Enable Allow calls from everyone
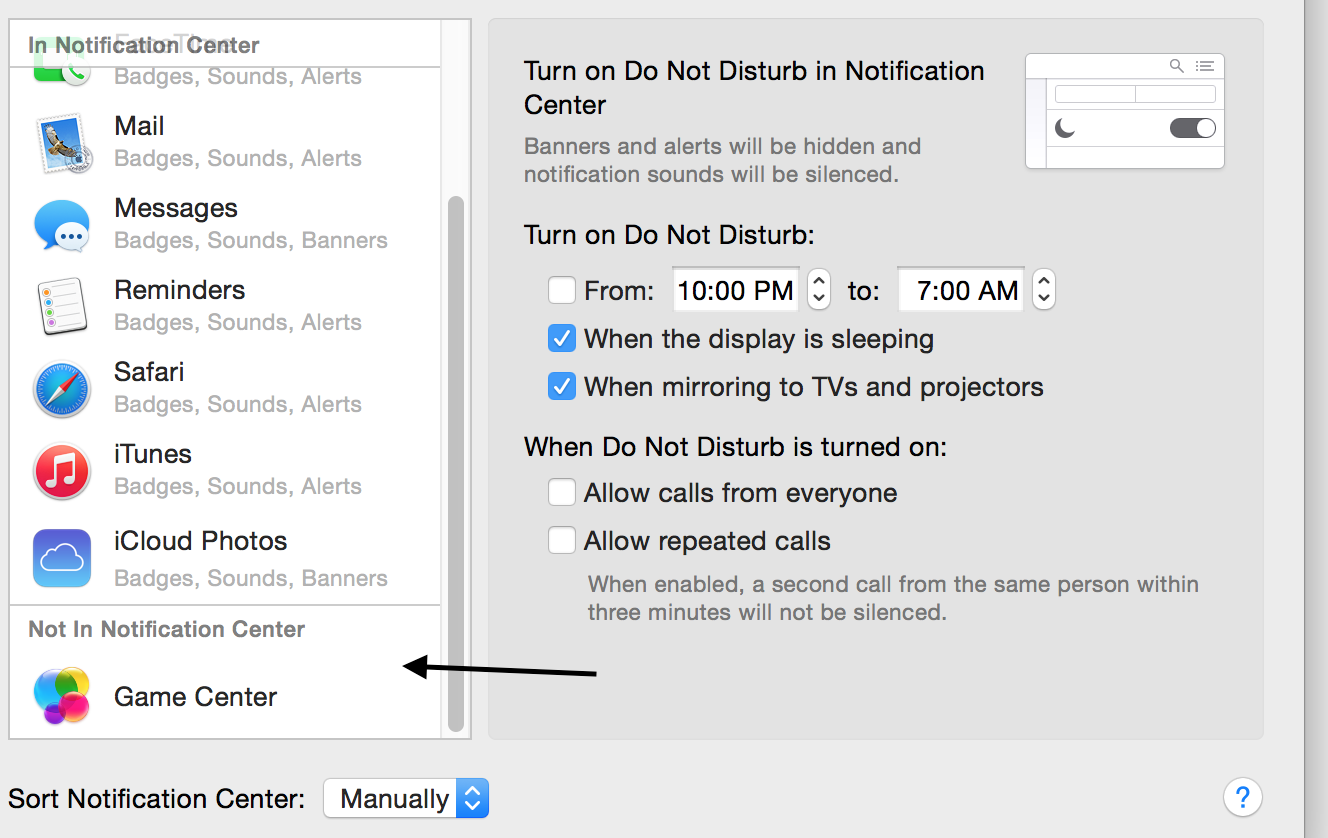Viewport: 1328px width, 838px height. (x=562, y=492)
